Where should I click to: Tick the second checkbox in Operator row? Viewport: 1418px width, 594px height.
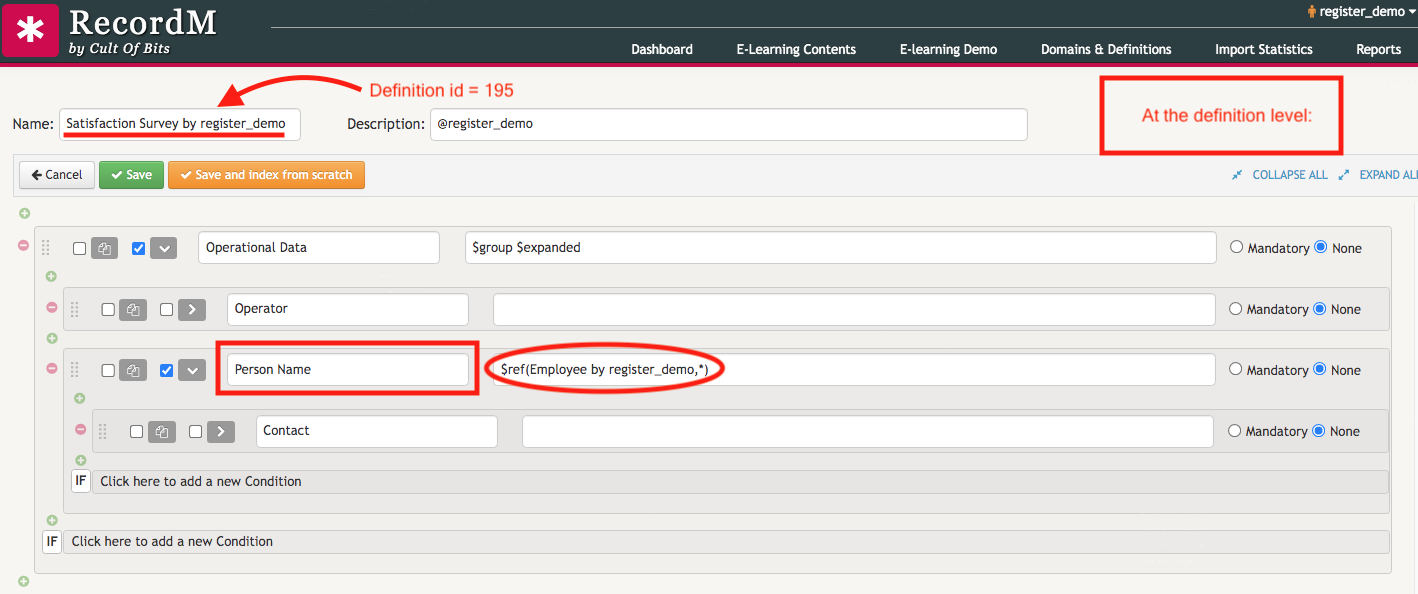coord(167,310)
